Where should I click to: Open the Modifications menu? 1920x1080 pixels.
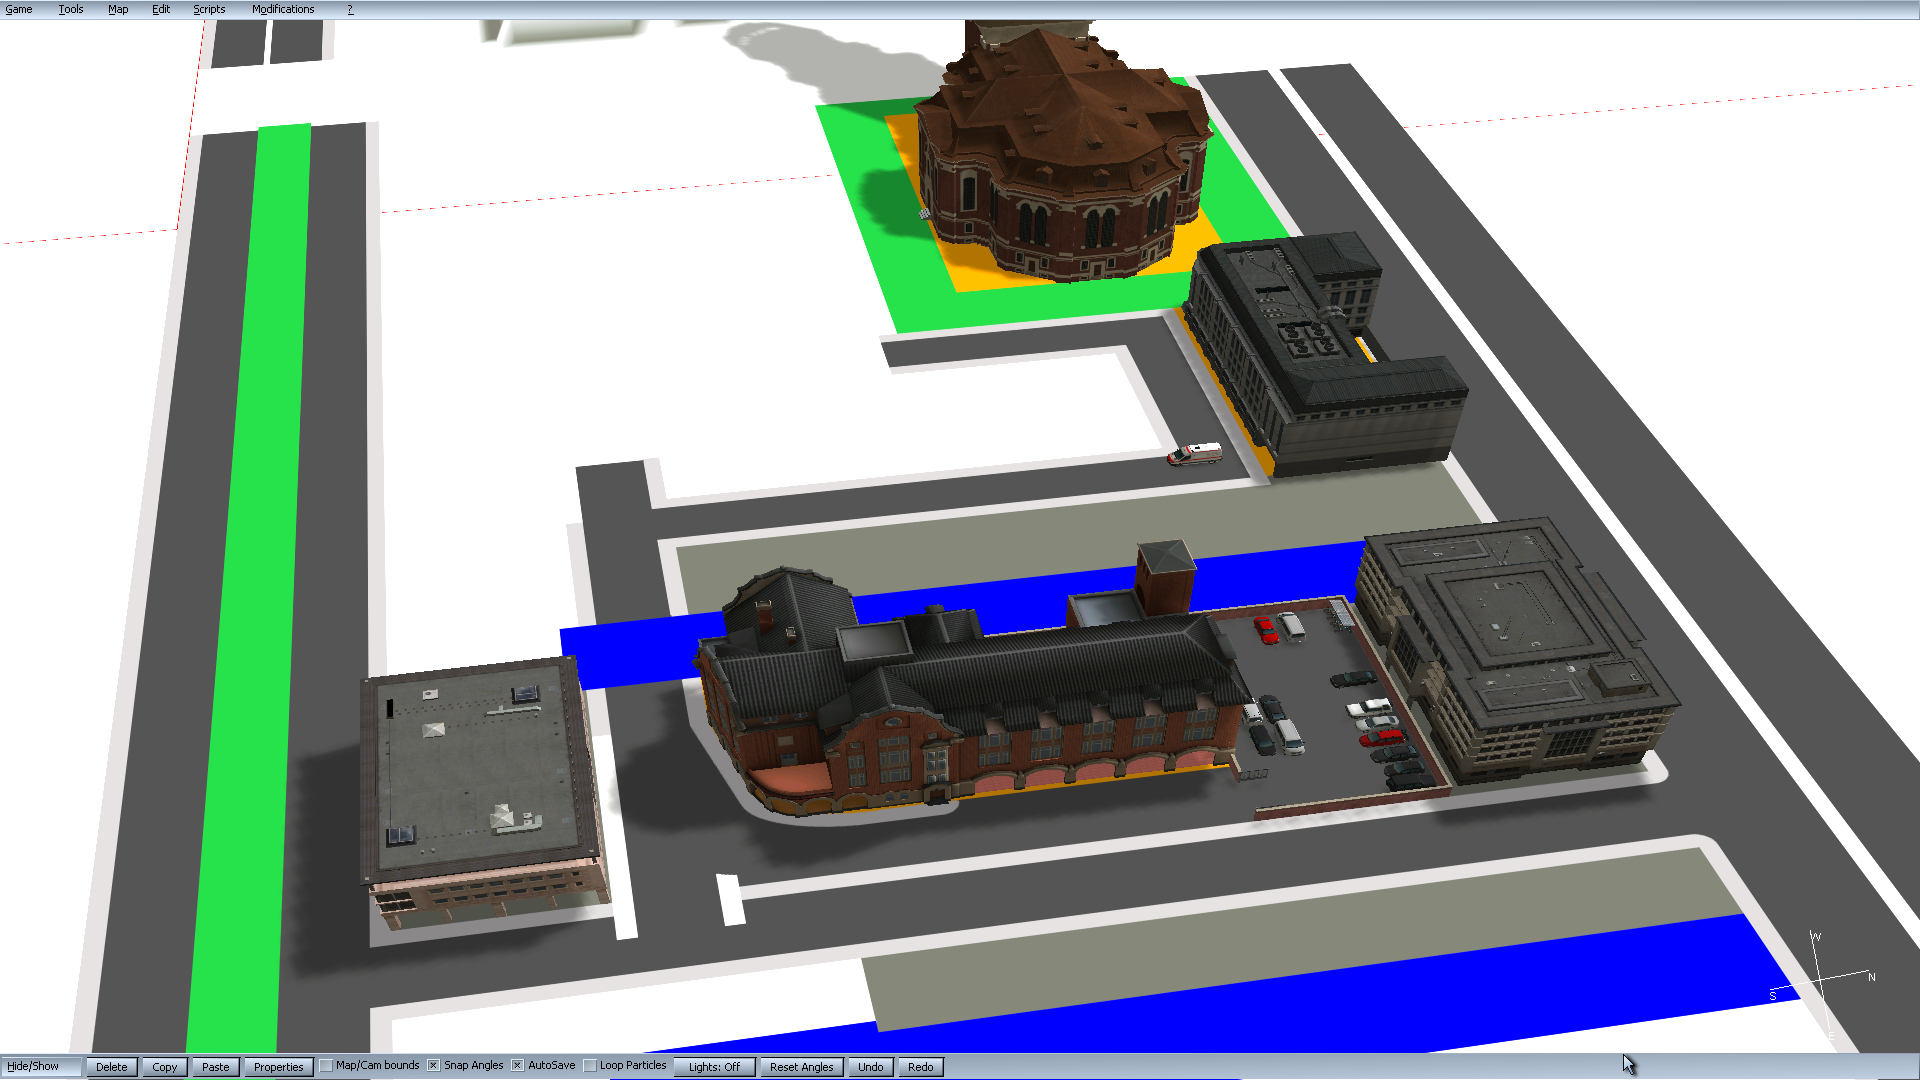pos(283,9)
